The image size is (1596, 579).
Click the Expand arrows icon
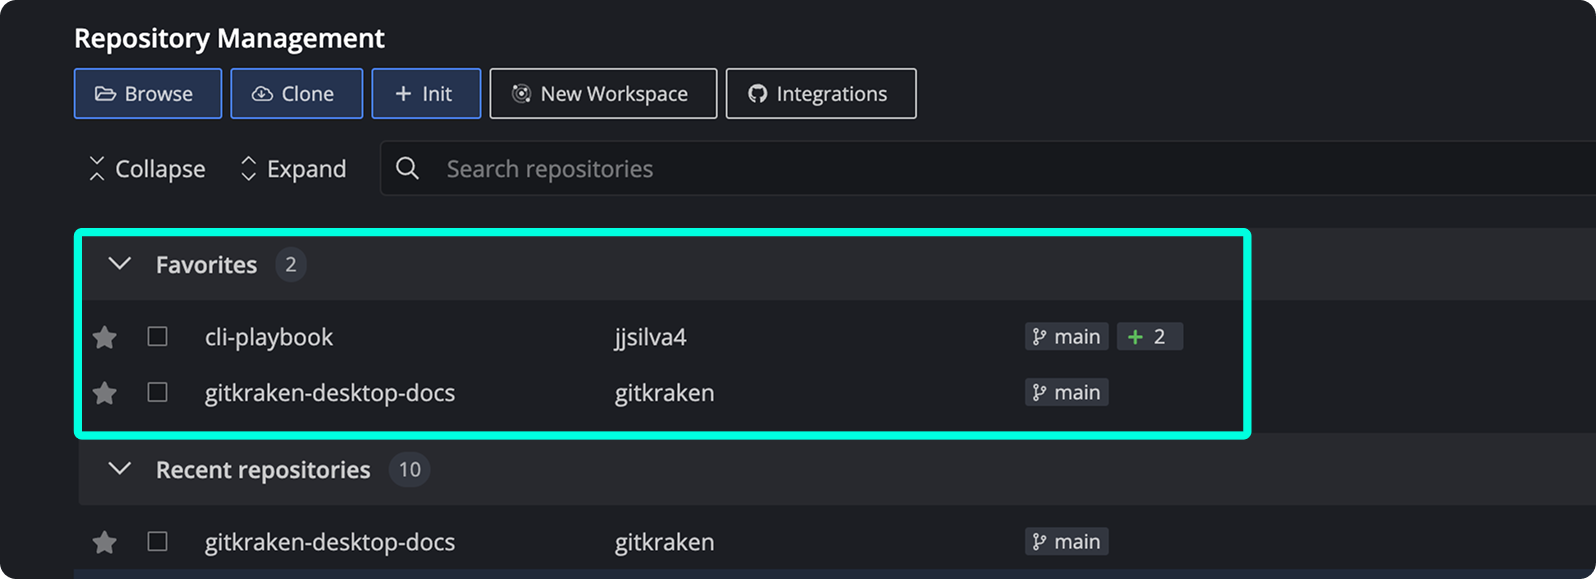(249, 169)
